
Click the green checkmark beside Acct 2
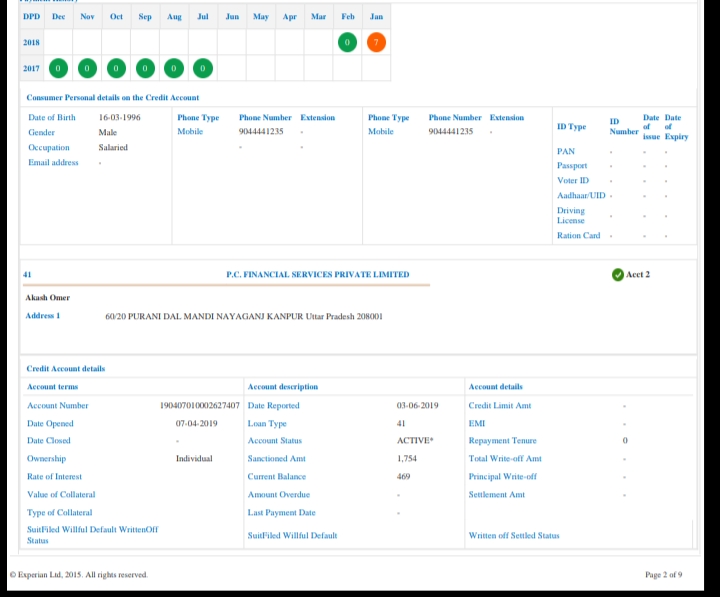click(617, 275)
